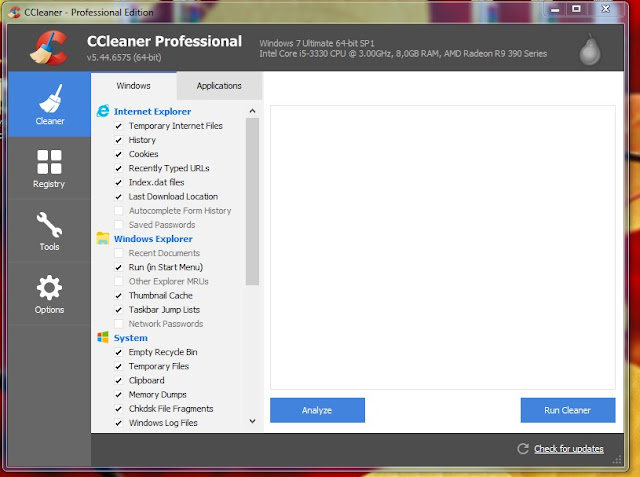Minimize the CCleaner window
Screen dimensions: 640x477
click(555, 9)
